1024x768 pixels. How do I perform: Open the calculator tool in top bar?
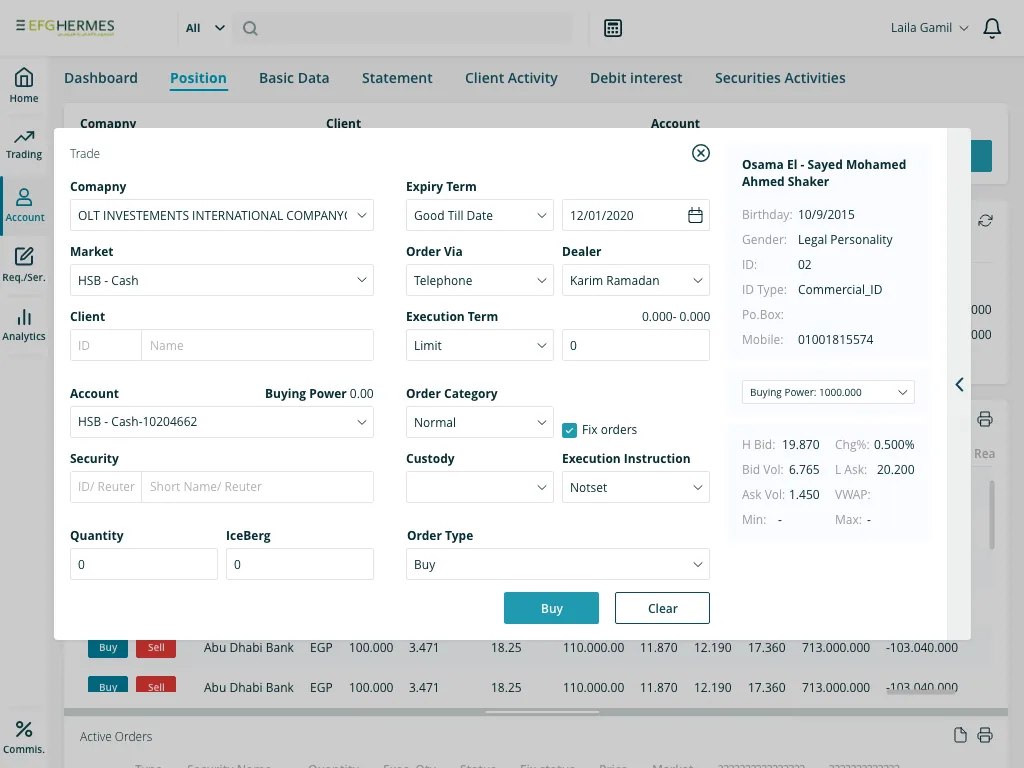pos(612,28)
